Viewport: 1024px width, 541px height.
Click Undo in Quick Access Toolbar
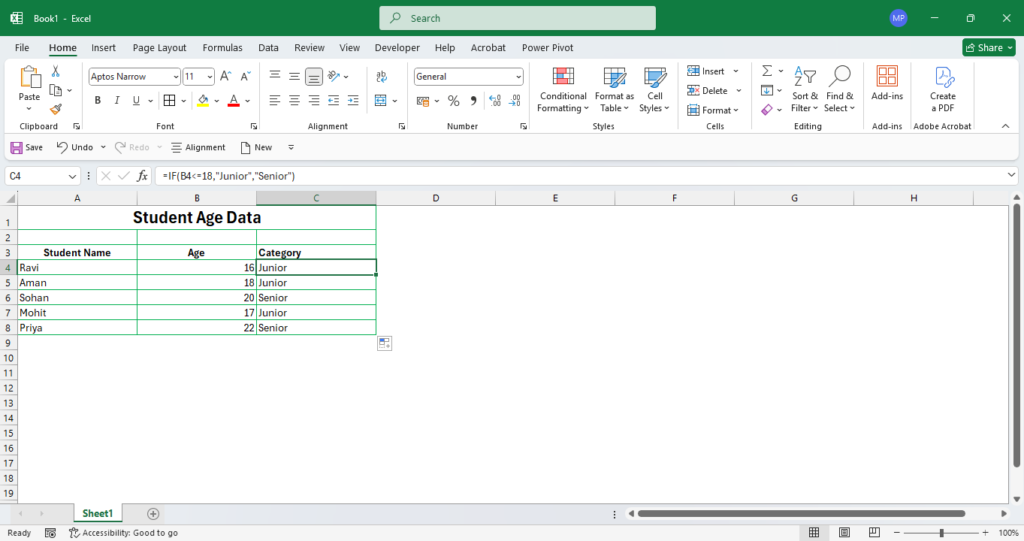click(74, 148)
